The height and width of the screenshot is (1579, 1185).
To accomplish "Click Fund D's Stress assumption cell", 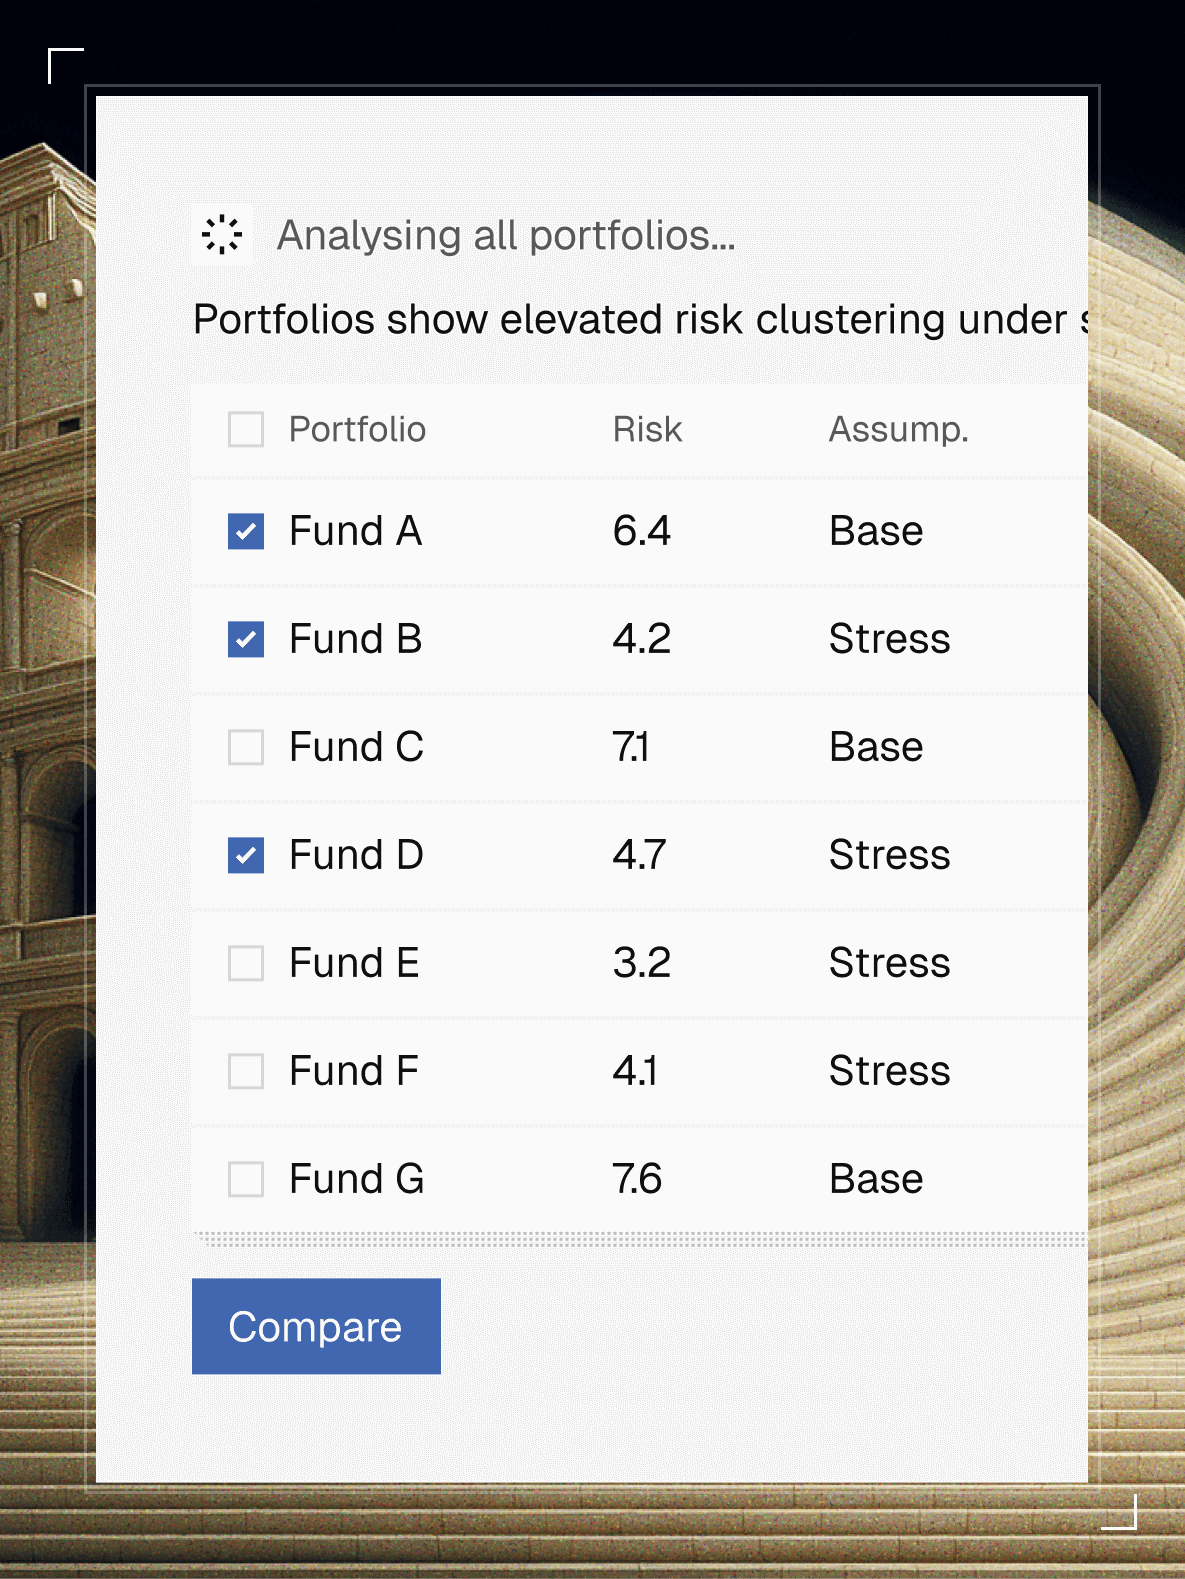I will pos(889,855).
